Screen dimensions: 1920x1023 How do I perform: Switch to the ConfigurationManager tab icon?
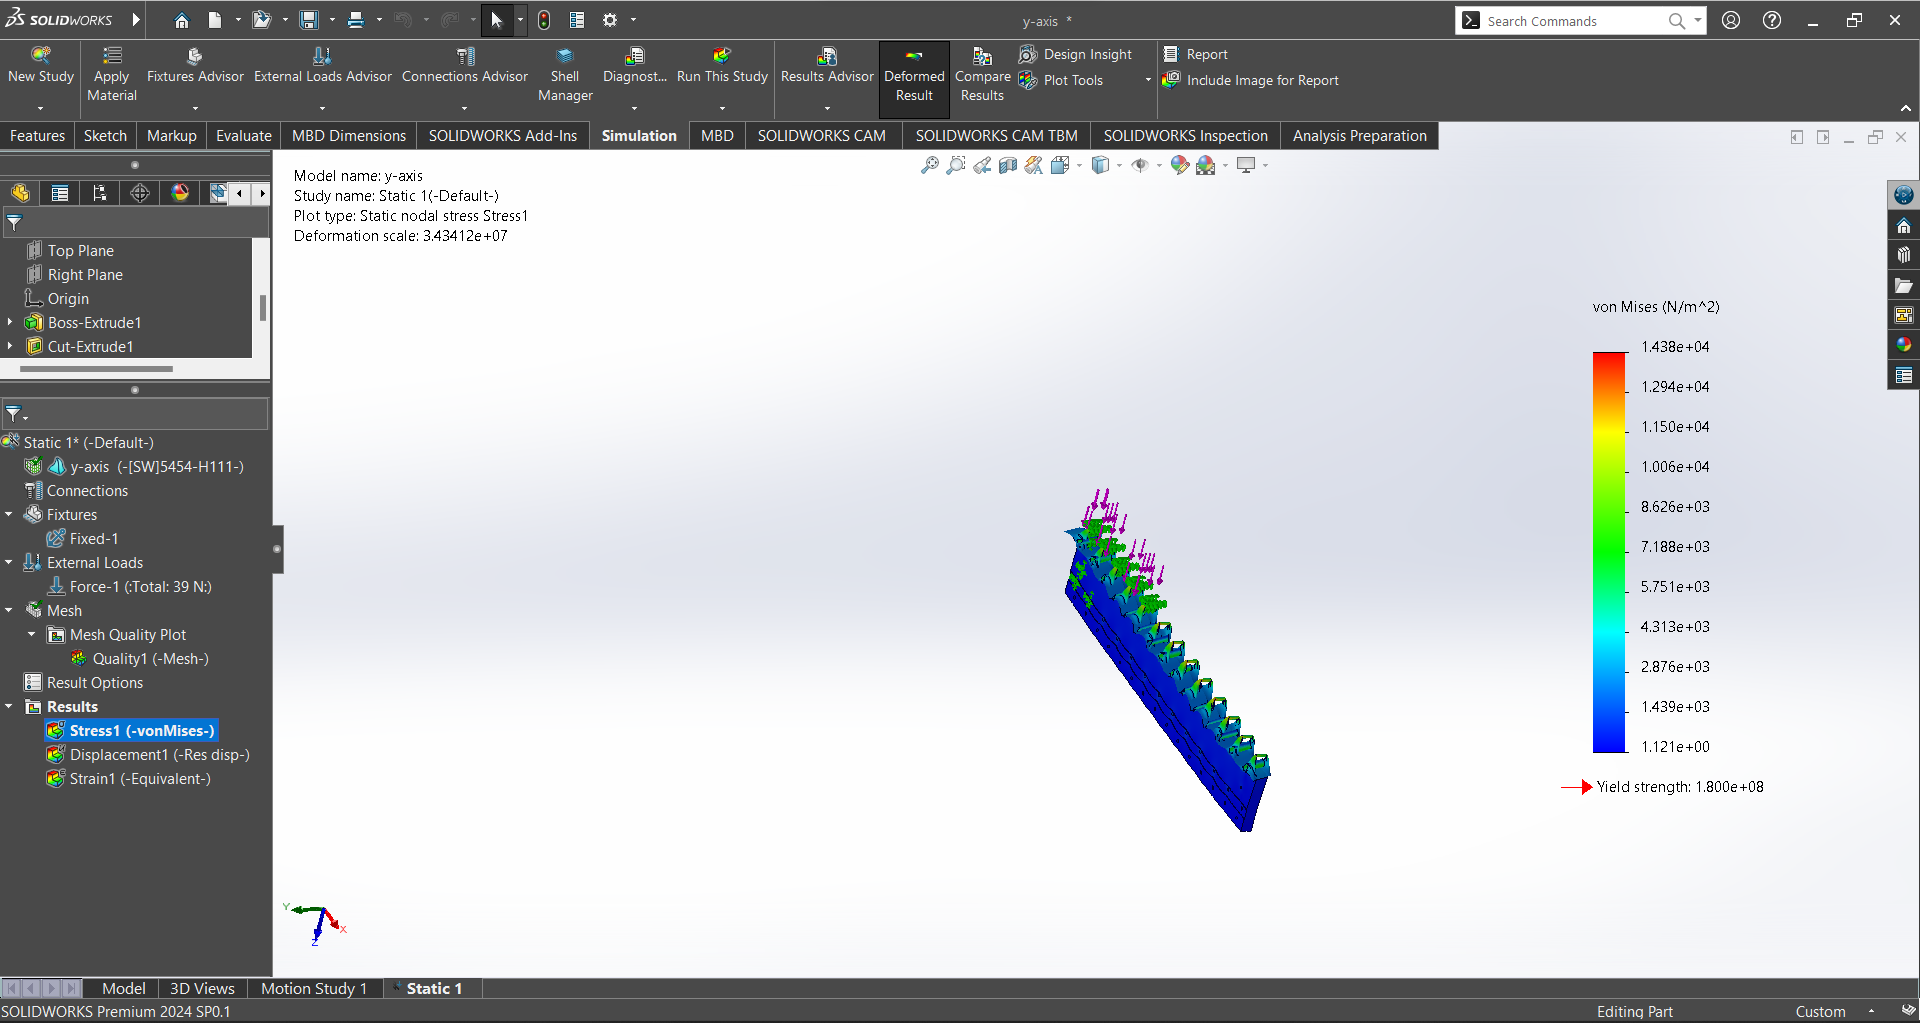point(100,193)
